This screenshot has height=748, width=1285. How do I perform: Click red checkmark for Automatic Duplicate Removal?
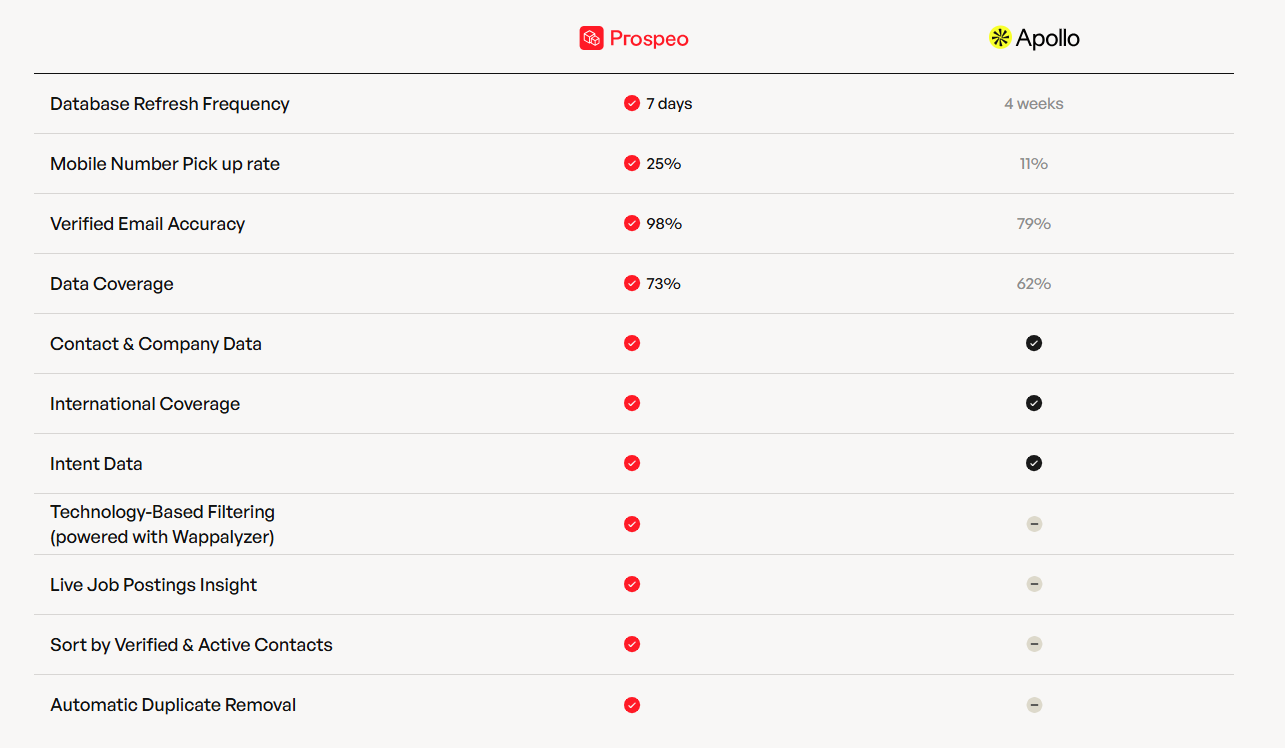point(632,705)
